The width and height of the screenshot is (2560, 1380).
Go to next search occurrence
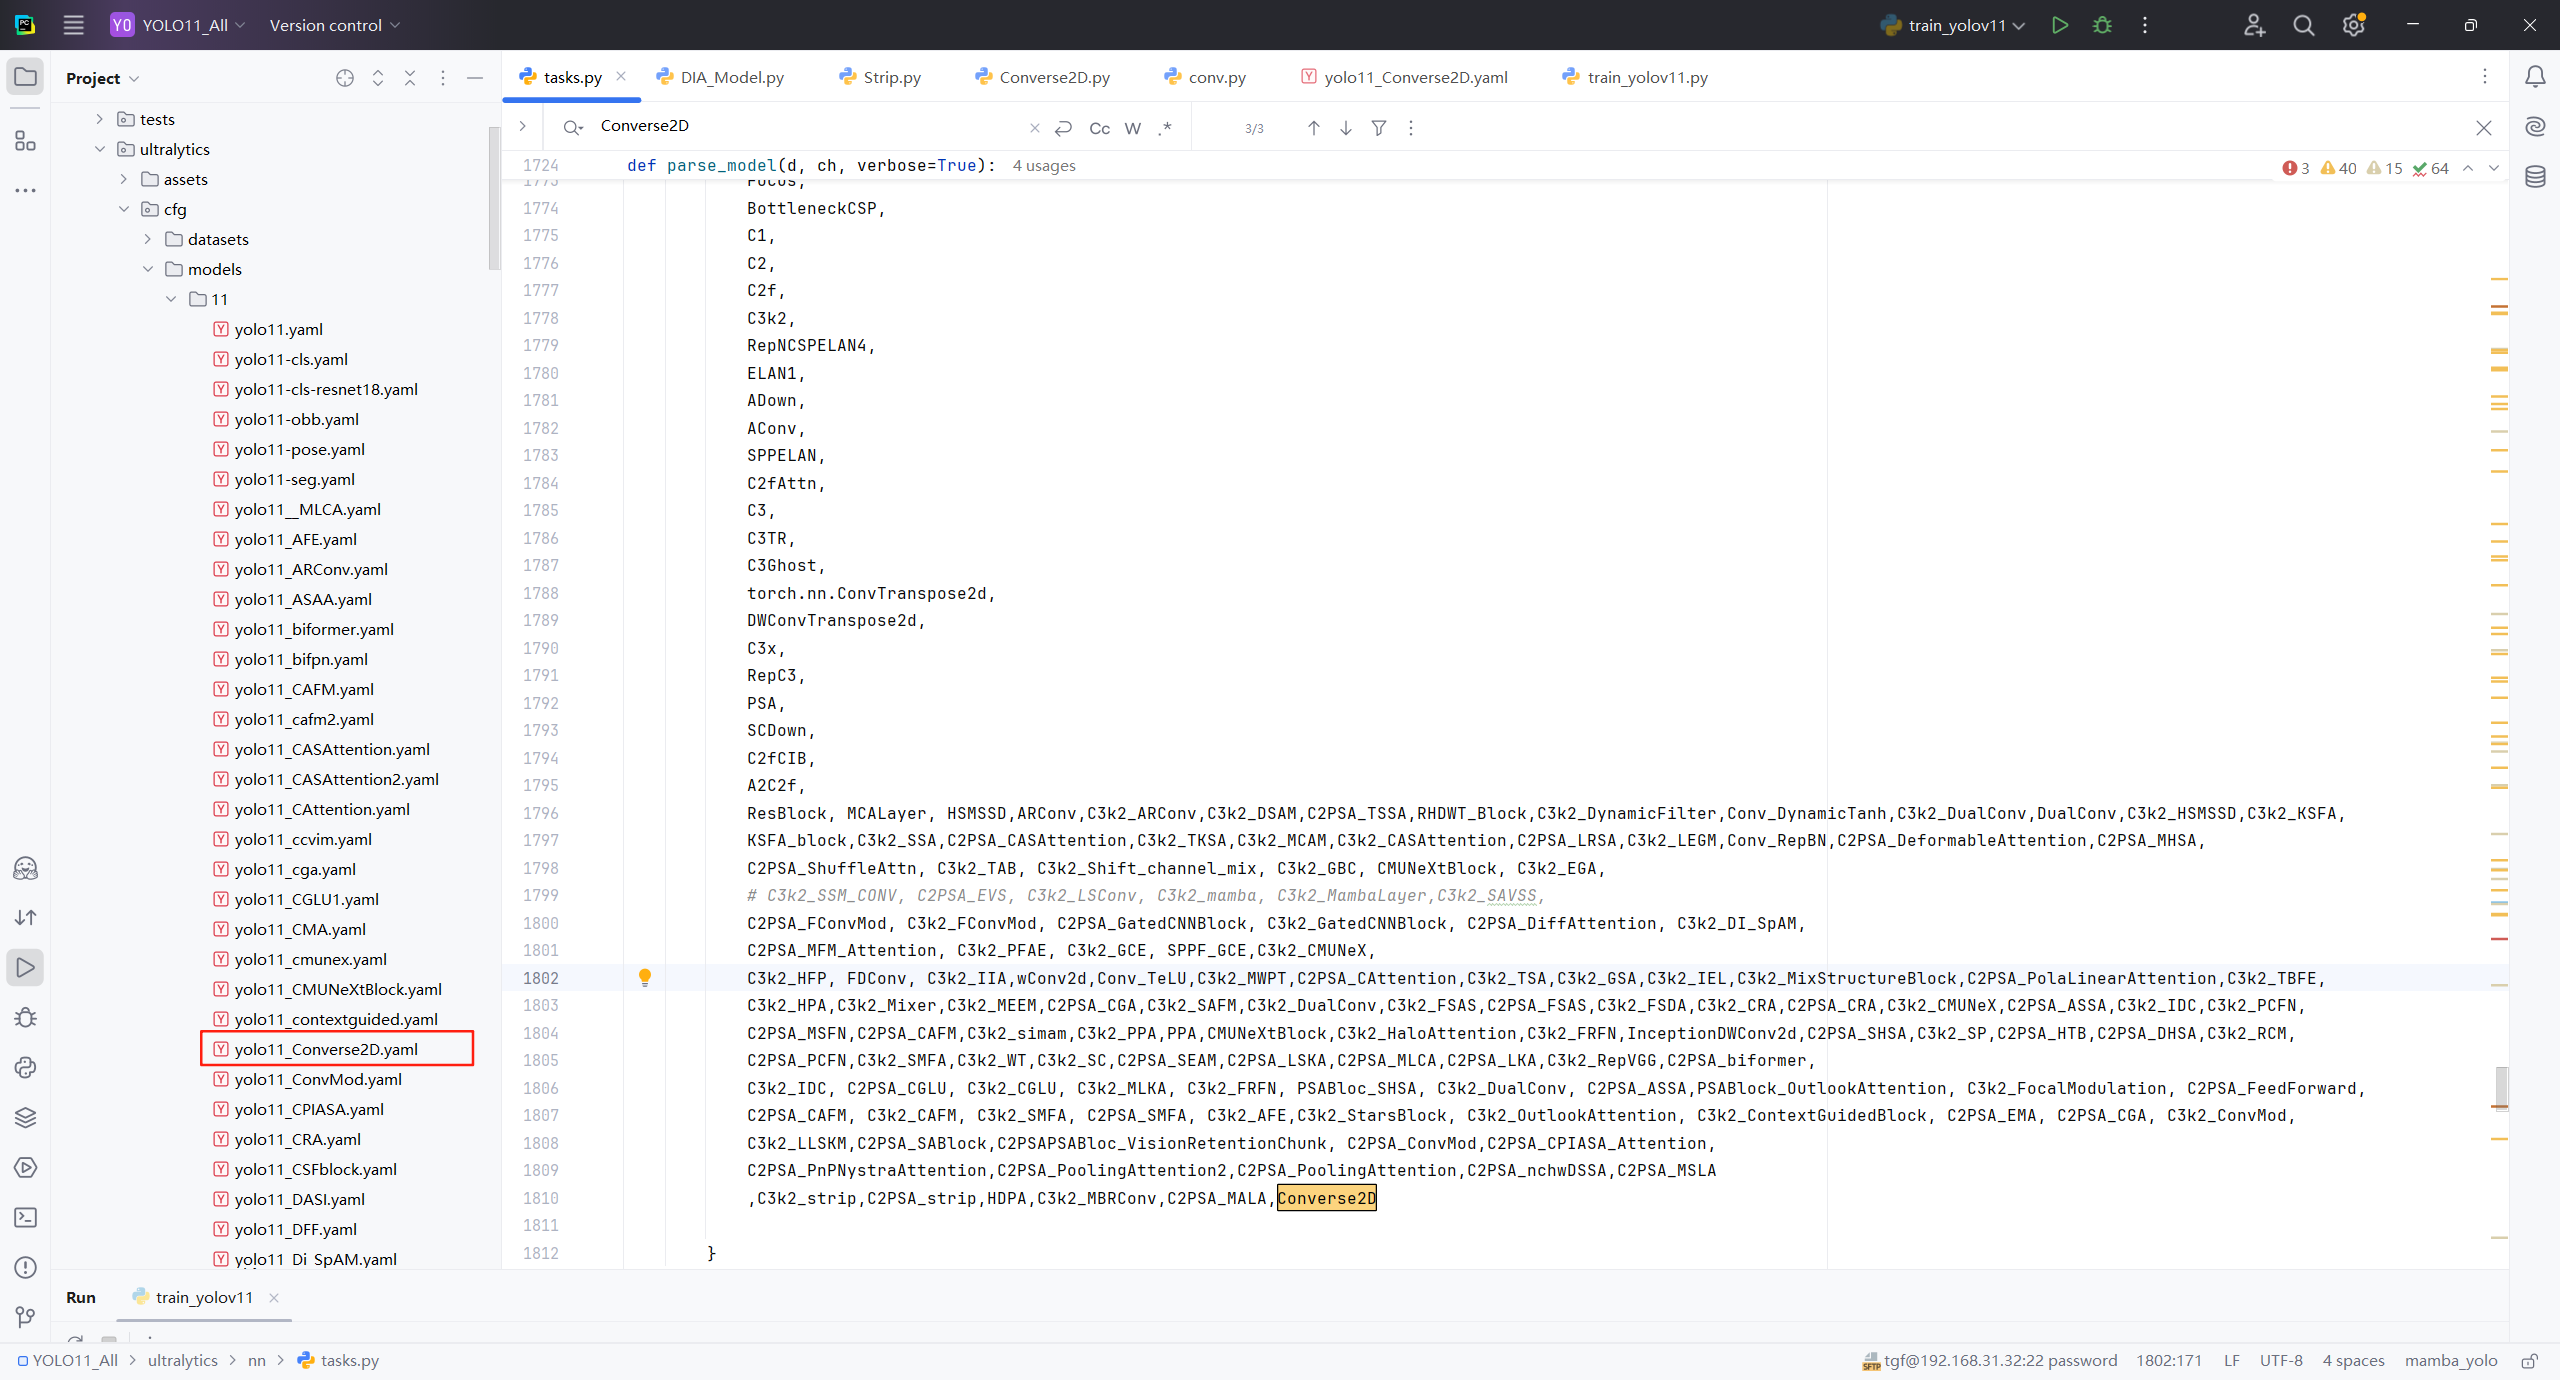pos(1346,128)
